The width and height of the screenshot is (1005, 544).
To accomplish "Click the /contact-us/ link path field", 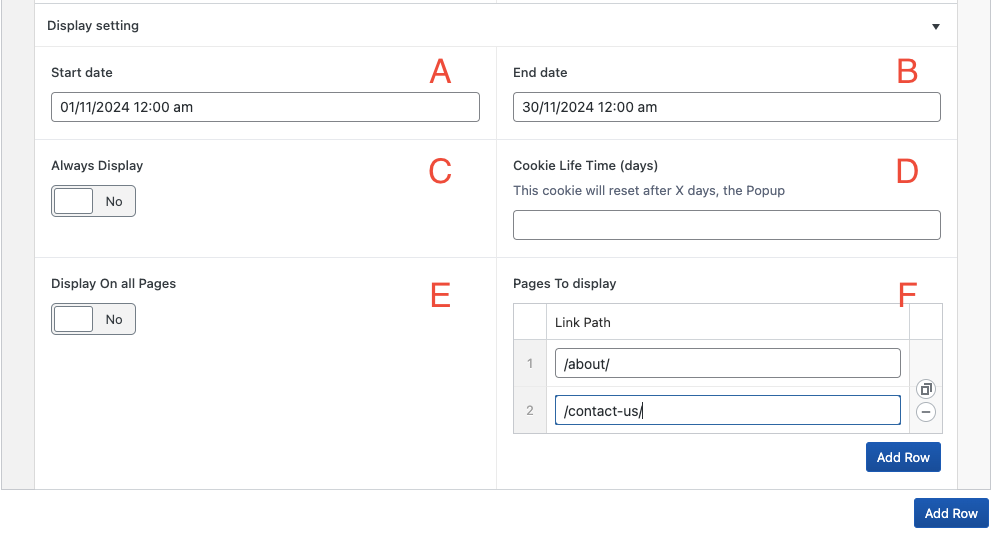I will point(727,410).
